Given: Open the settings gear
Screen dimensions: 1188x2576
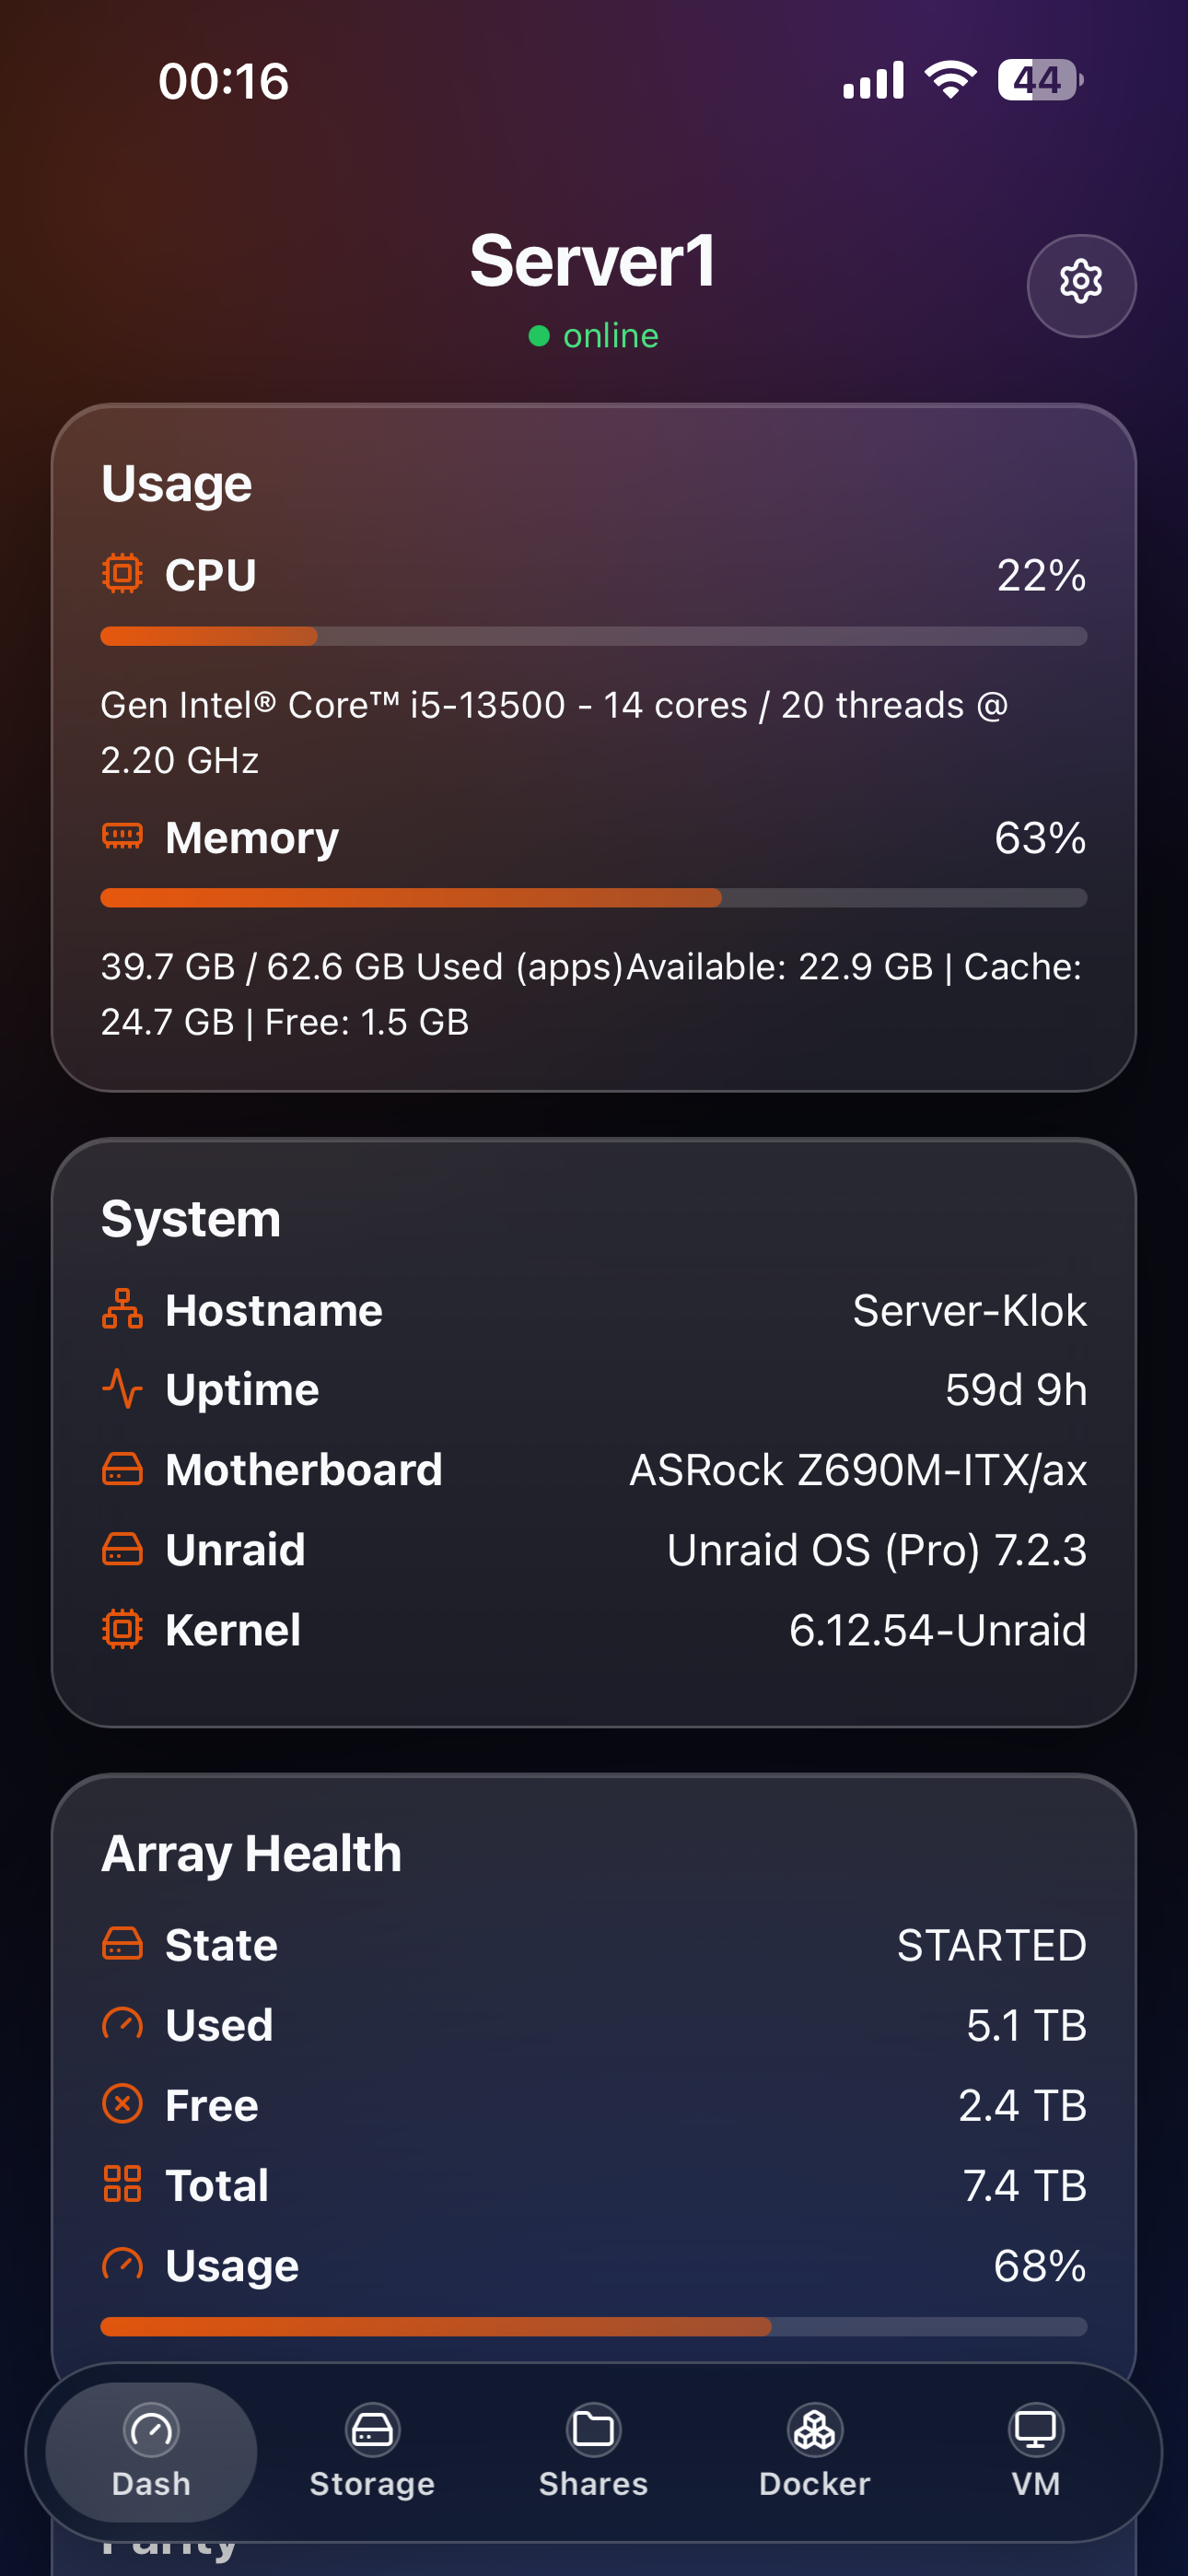Looking at the screenshot, I should coord(1081,285).
